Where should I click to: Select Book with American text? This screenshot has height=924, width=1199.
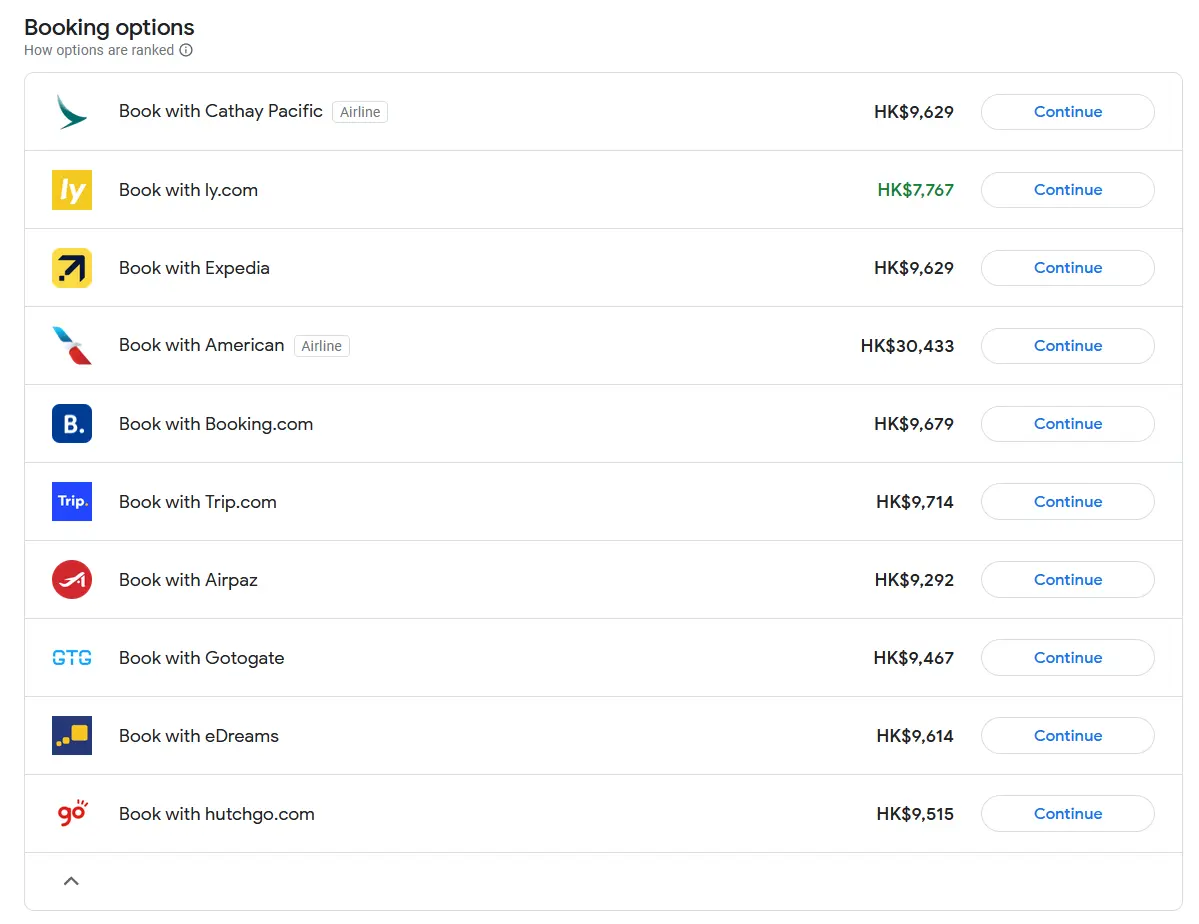(x=201, y=346)
